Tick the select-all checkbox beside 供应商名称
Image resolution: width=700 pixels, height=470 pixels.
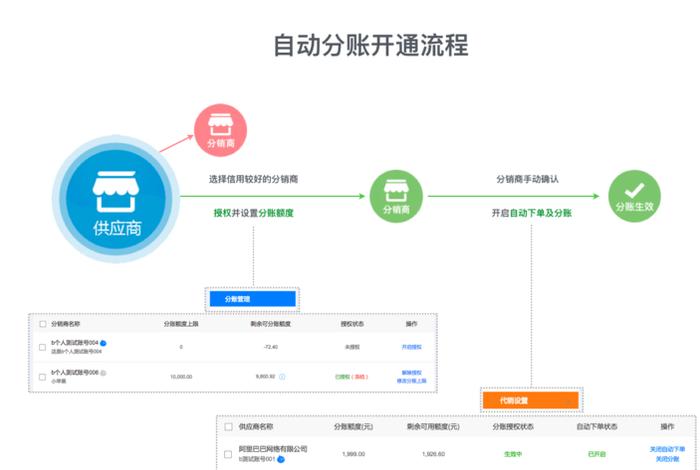pyautogui.click(x=229, y=427)
